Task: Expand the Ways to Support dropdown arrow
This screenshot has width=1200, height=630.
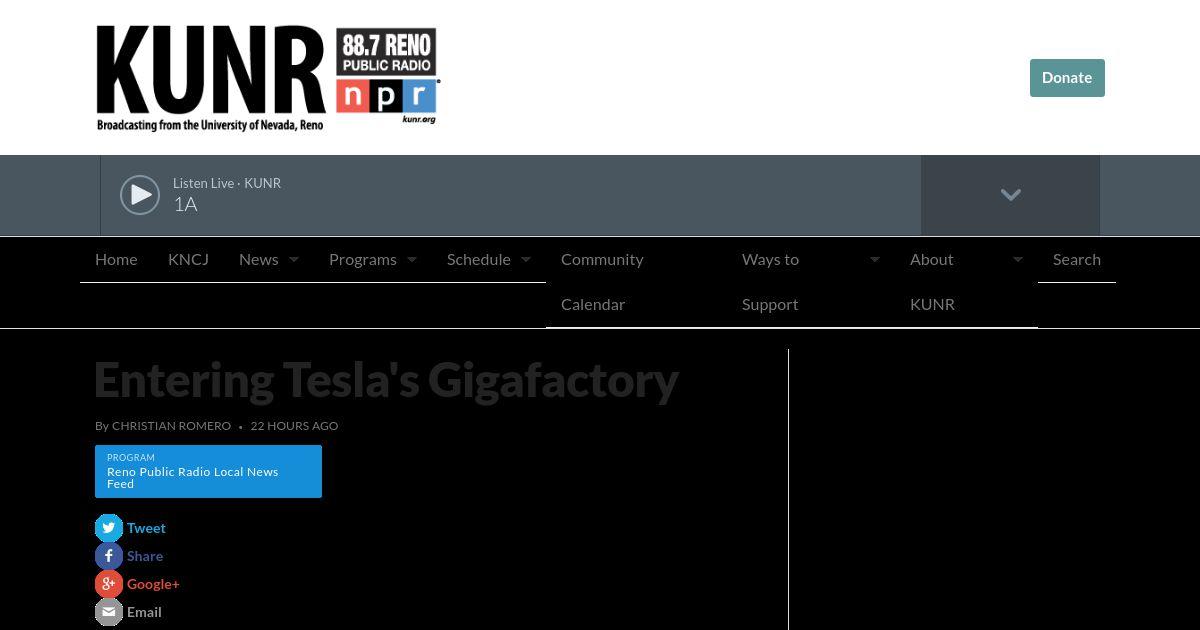Action: click(x=875, y=259)
